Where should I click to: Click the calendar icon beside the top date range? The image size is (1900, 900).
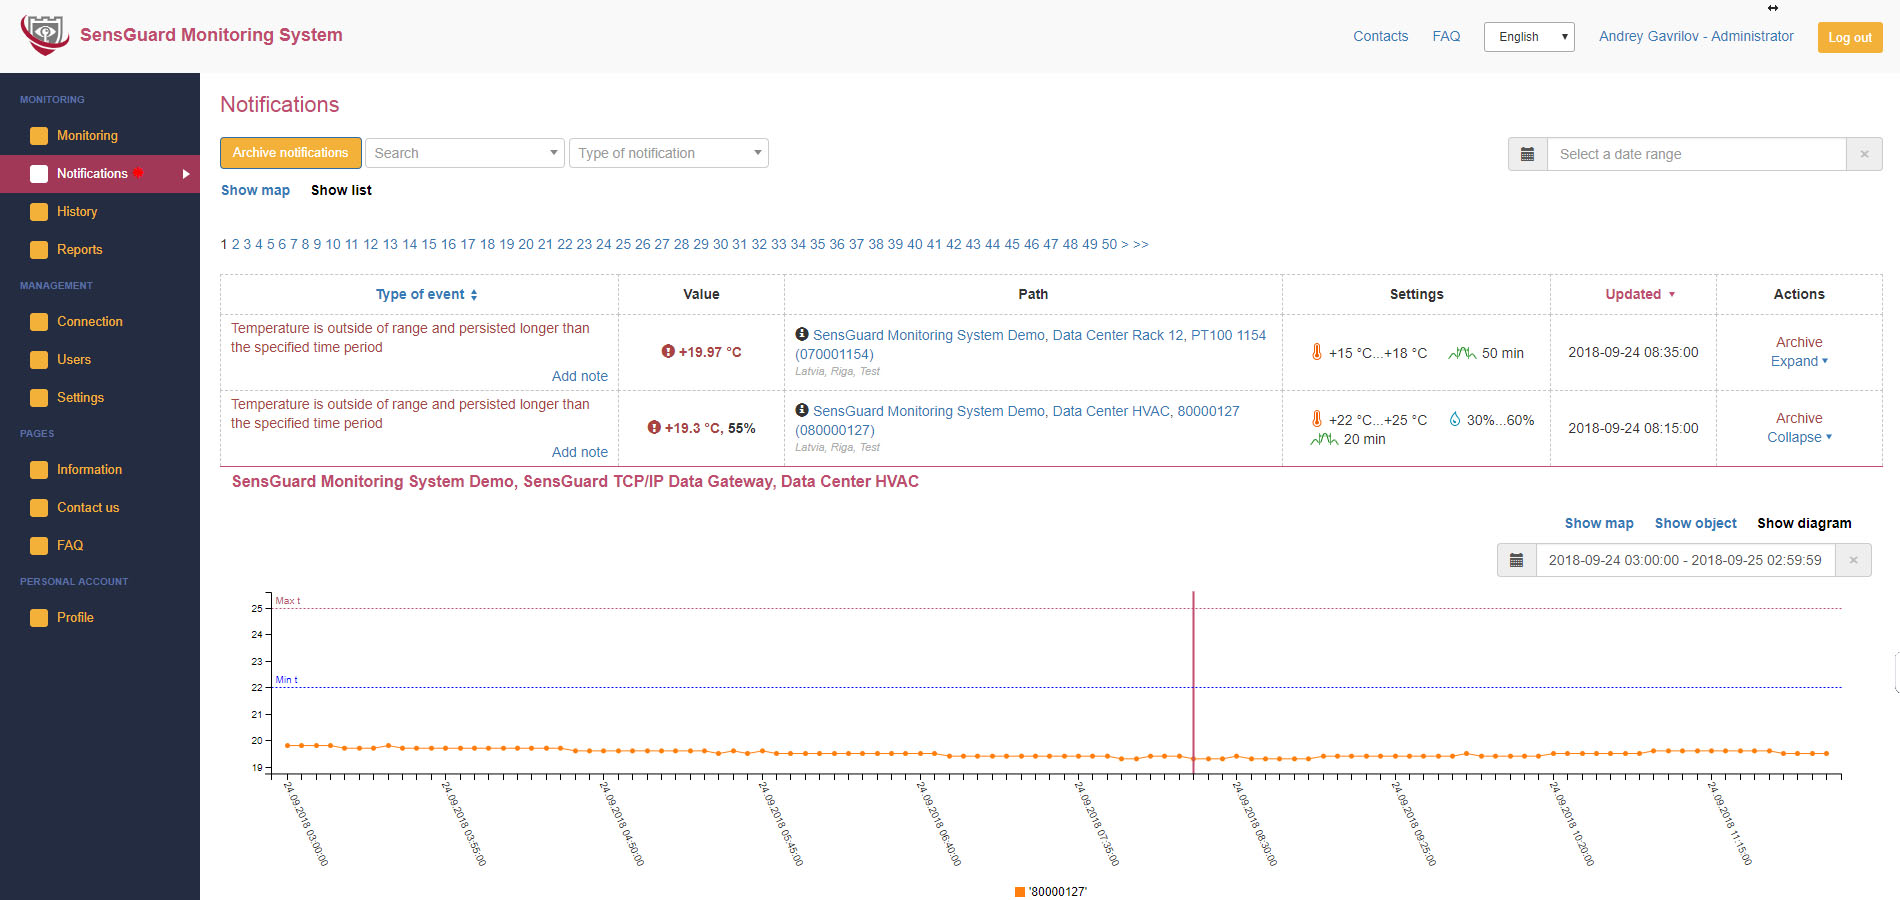(1527, 154)
